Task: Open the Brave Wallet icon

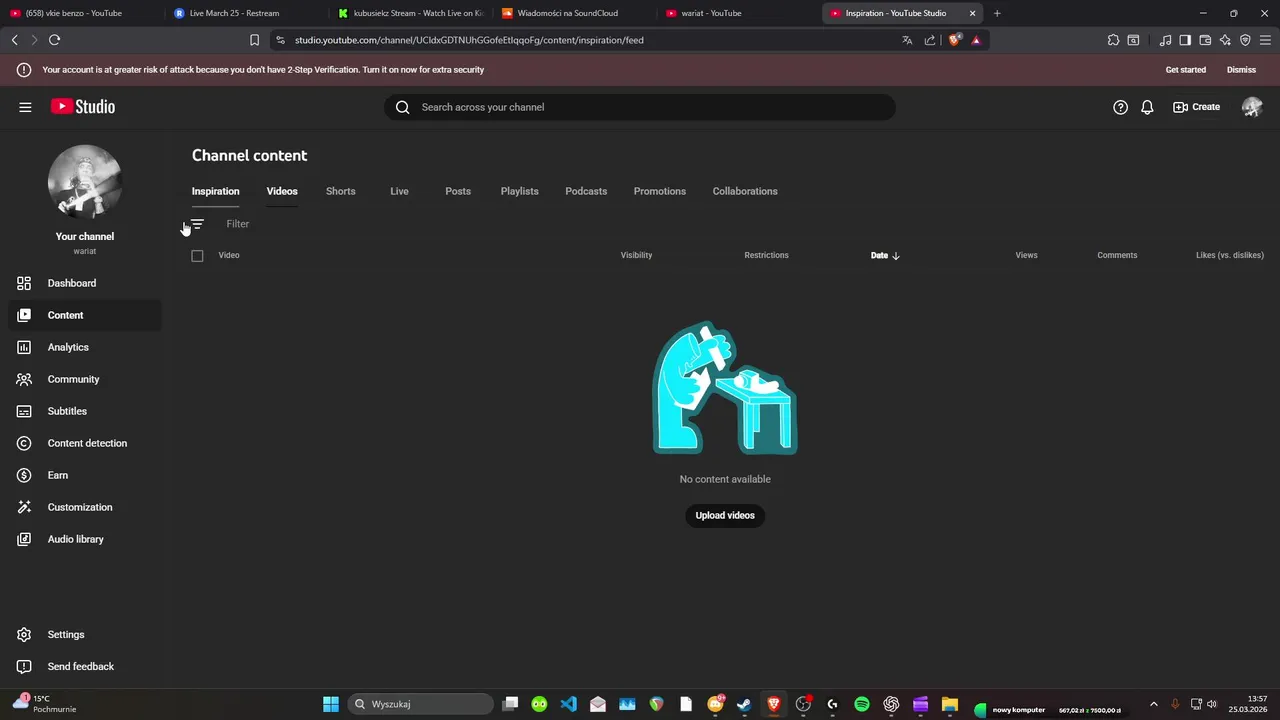Action: pyautogui.click(x=1205, y=40)
